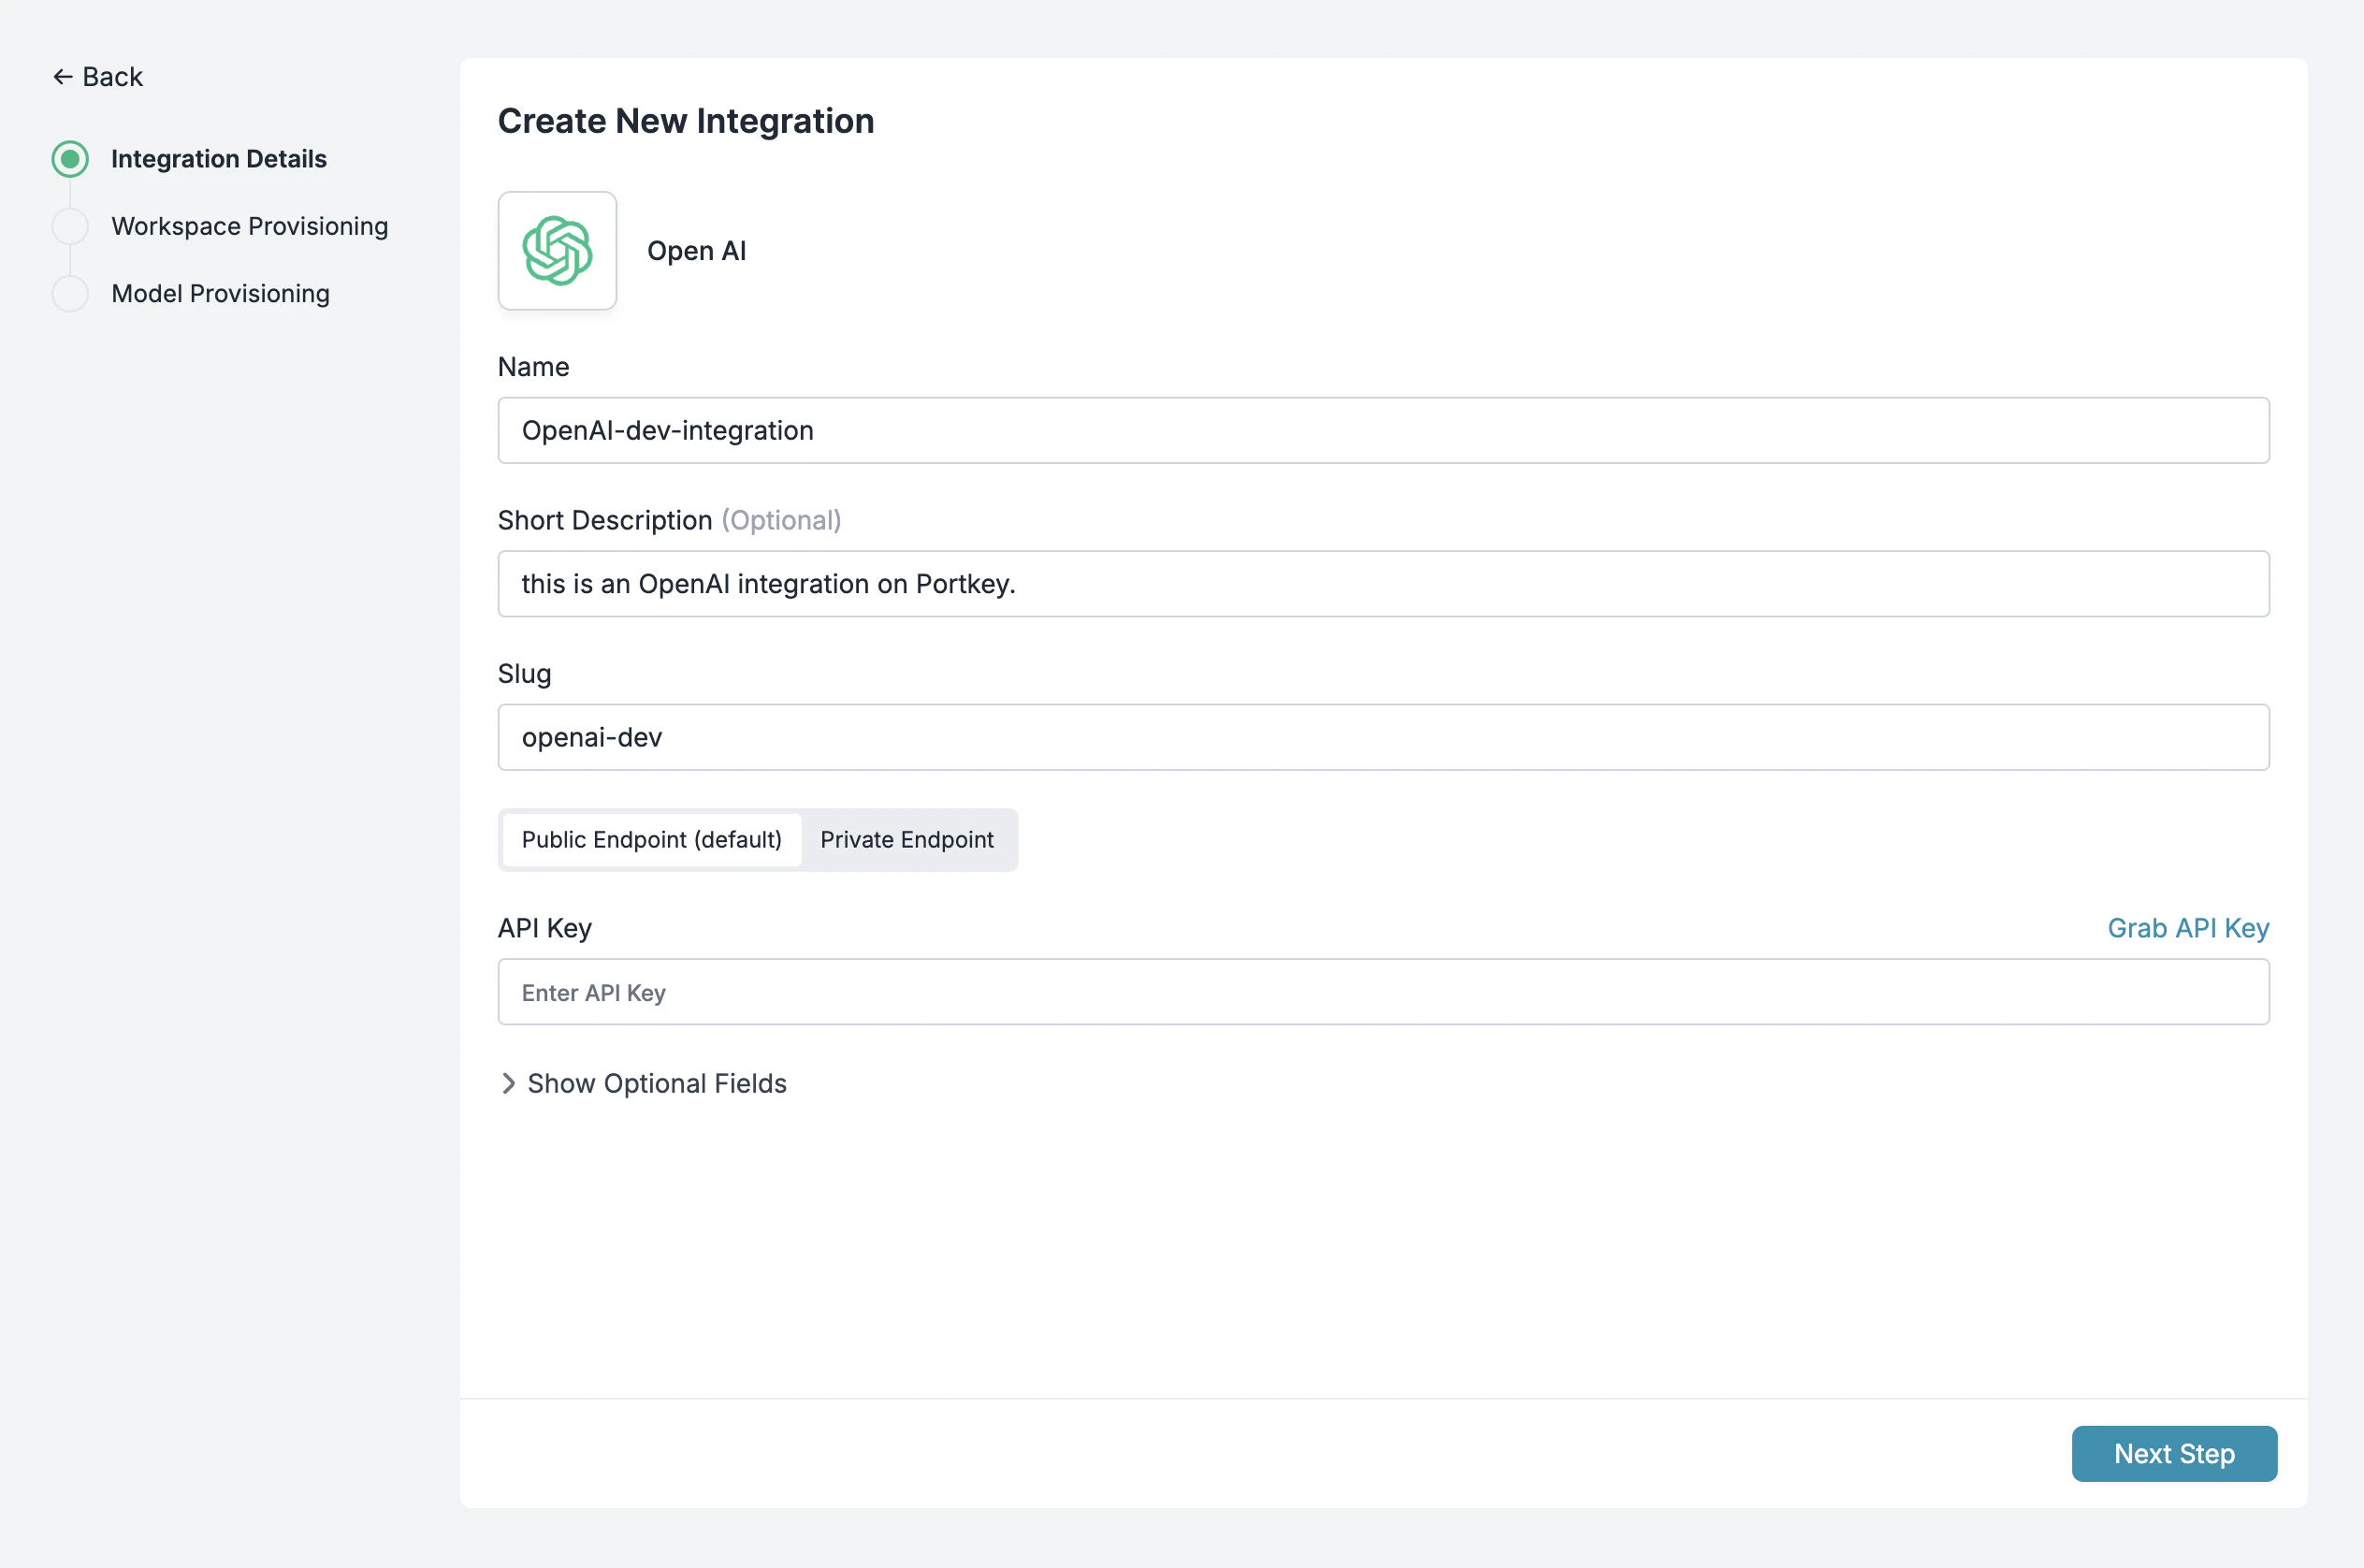Viewport: 2364px width, 1568px height.
Task: Click the chevron next to Show Optional Fields
Action: pos(508,1083)
